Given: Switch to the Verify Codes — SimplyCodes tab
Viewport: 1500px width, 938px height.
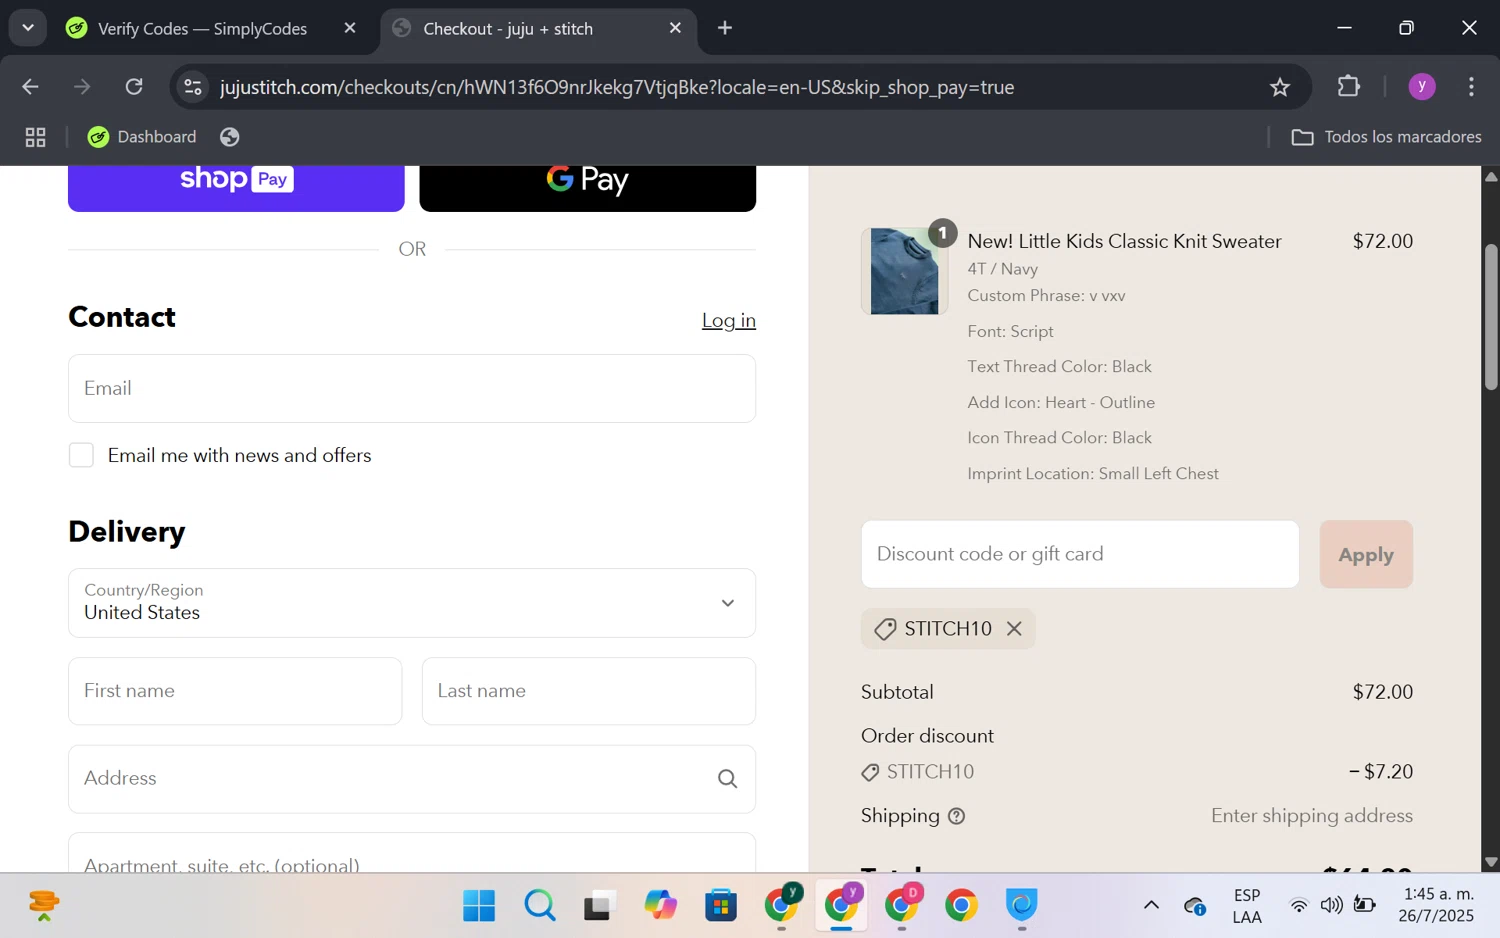Looking at the screenshot, I should pyautogui.click(x=203, y=29).
